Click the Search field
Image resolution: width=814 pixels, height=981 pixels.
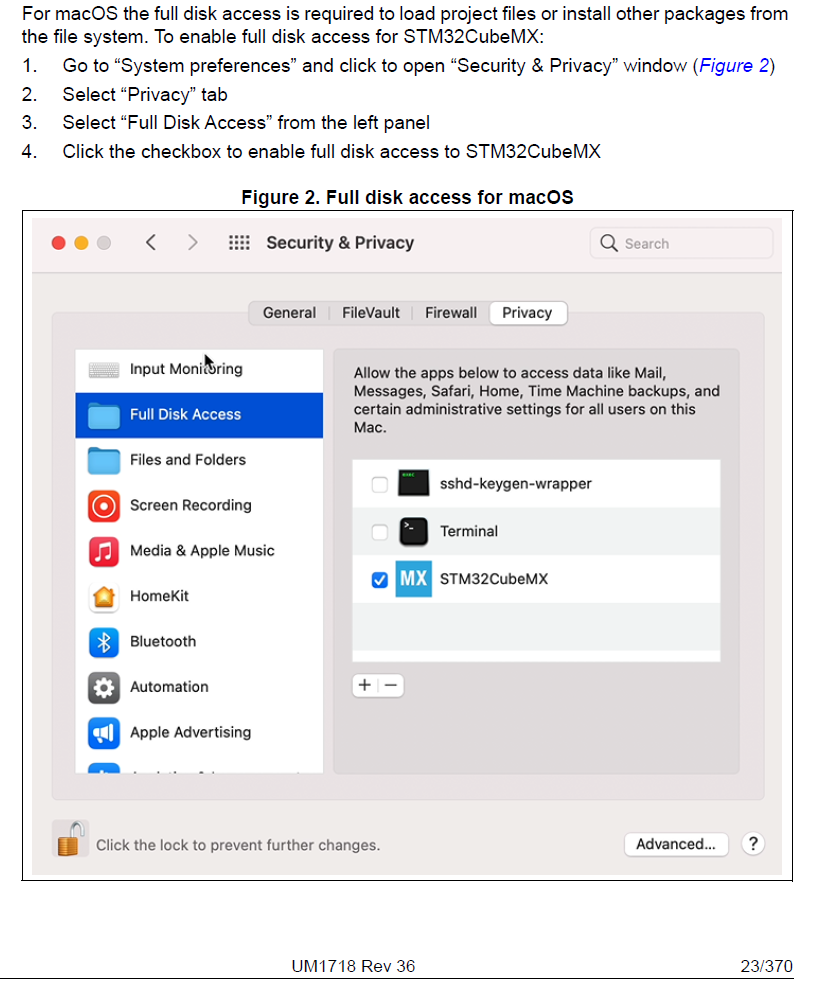click(x=681, y=243)
